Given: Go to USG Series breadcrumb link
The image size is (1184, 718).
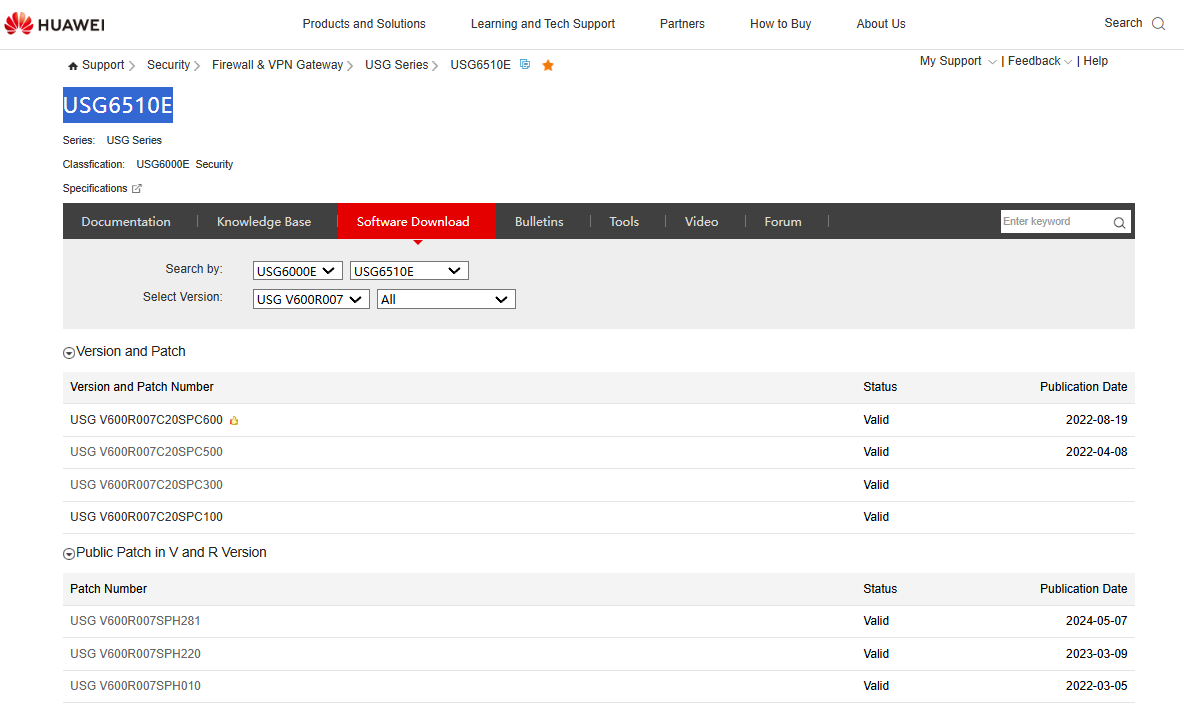Looking at the screenshot, I should (x=396, y=65).
